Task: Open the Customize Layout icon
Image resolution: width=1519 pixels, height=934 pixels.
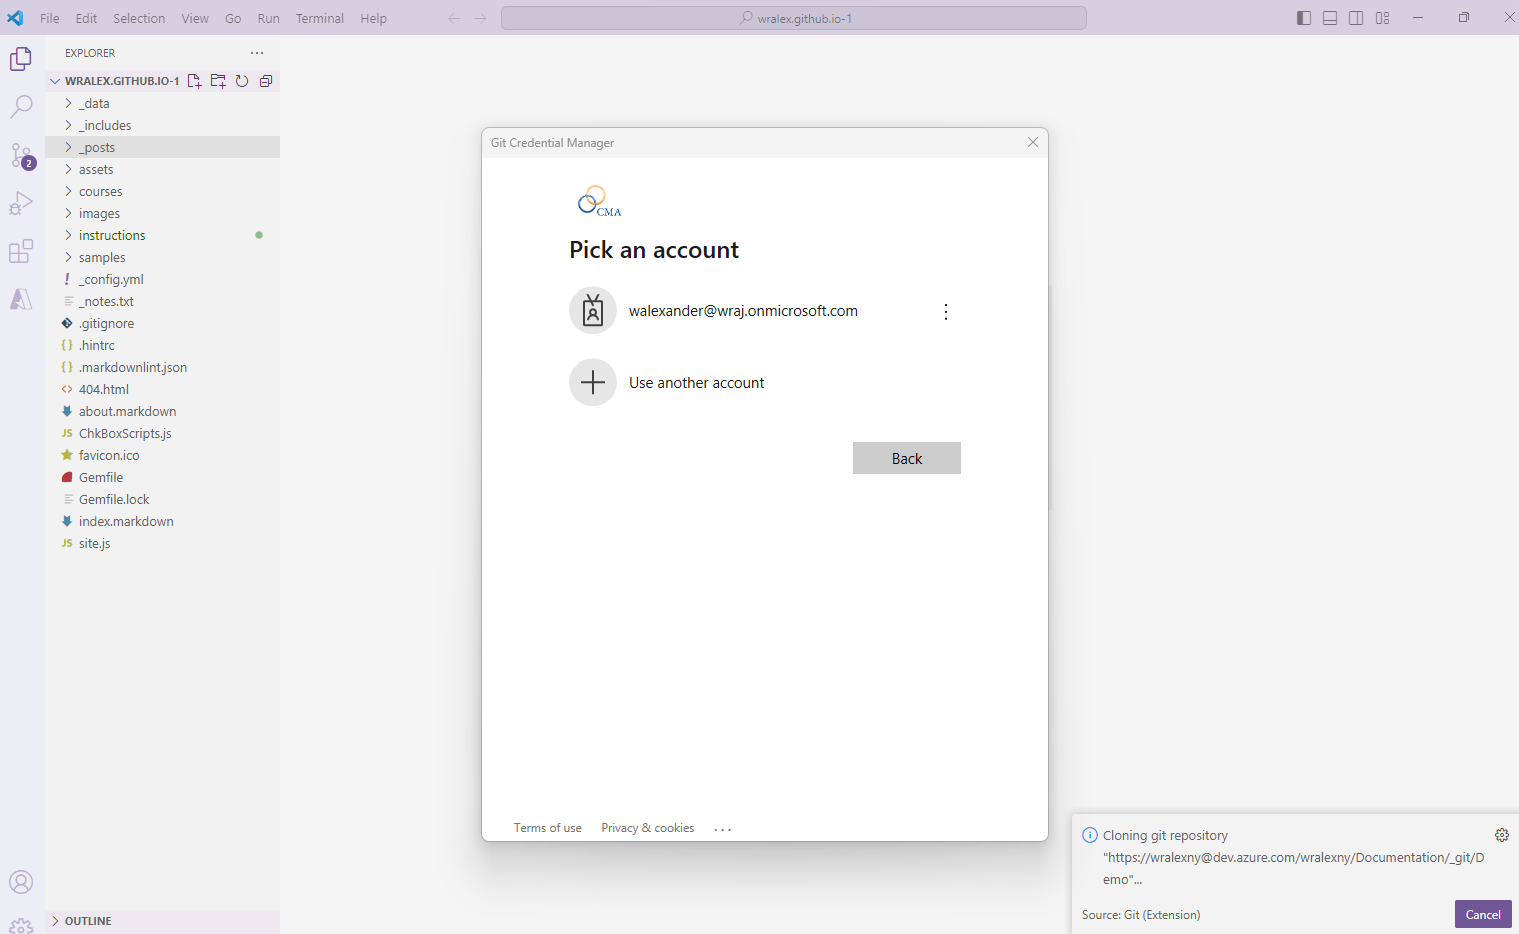Action: [1383, 18]
